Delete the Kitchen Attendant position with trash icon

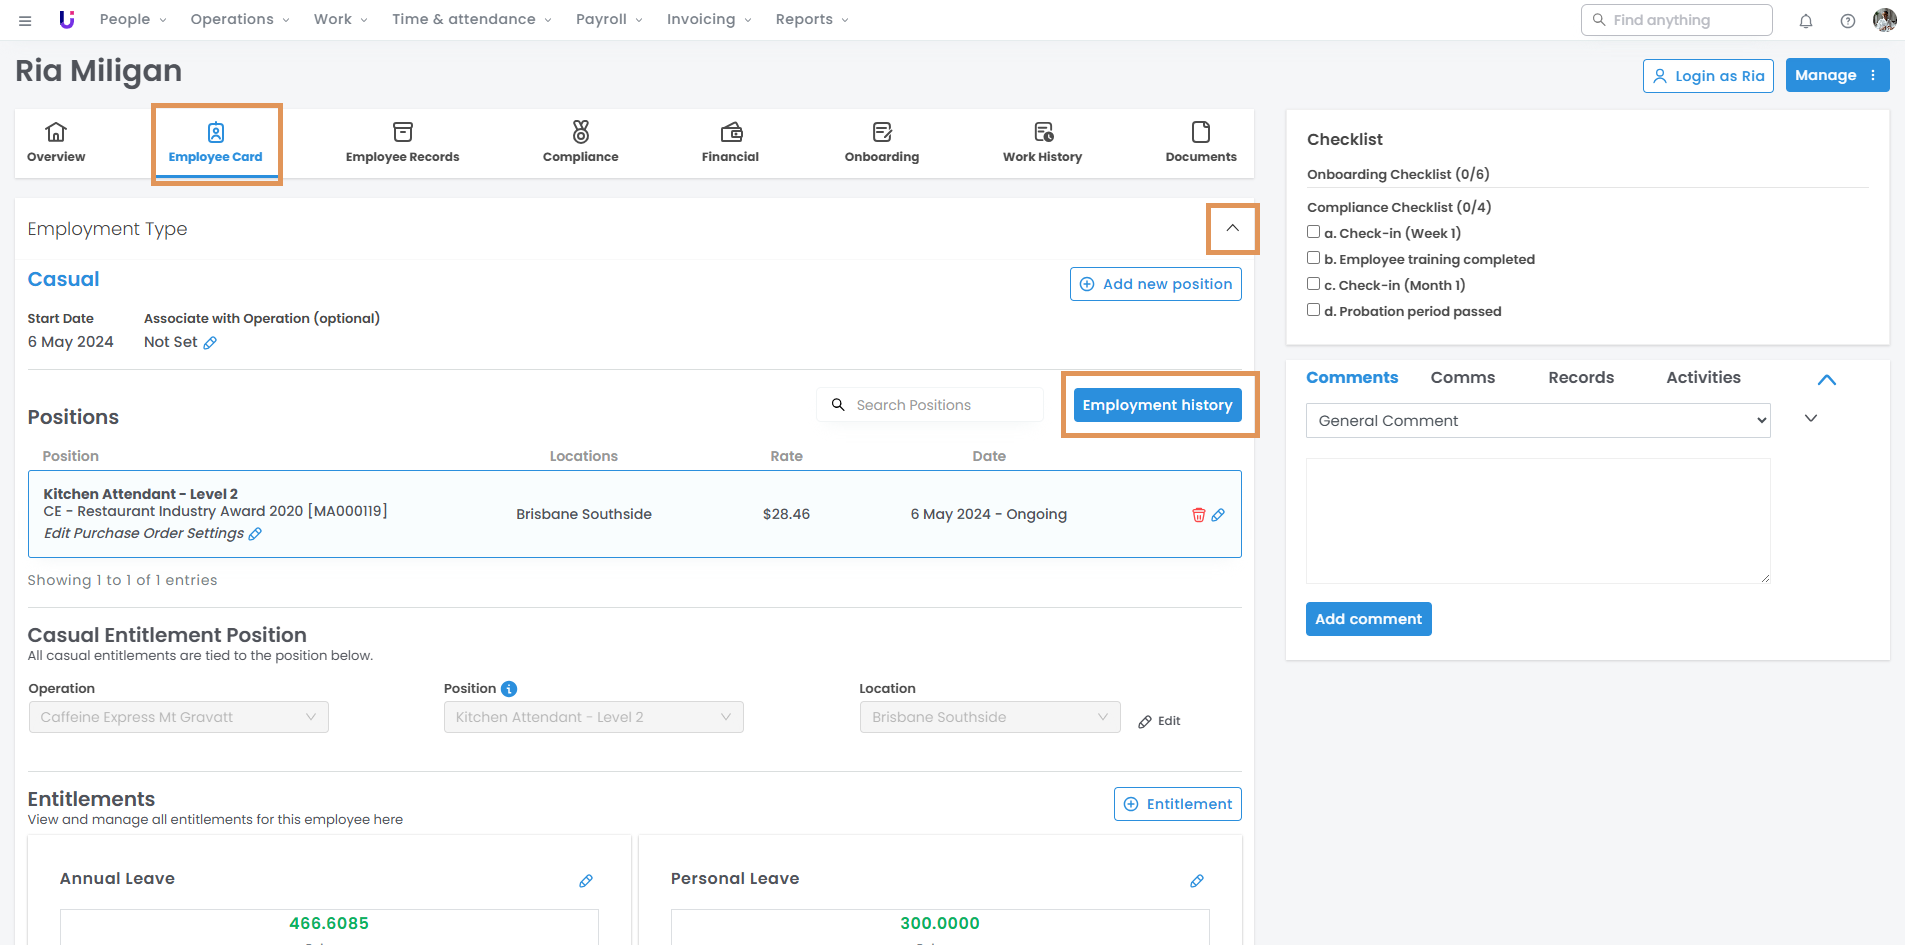1198,515
